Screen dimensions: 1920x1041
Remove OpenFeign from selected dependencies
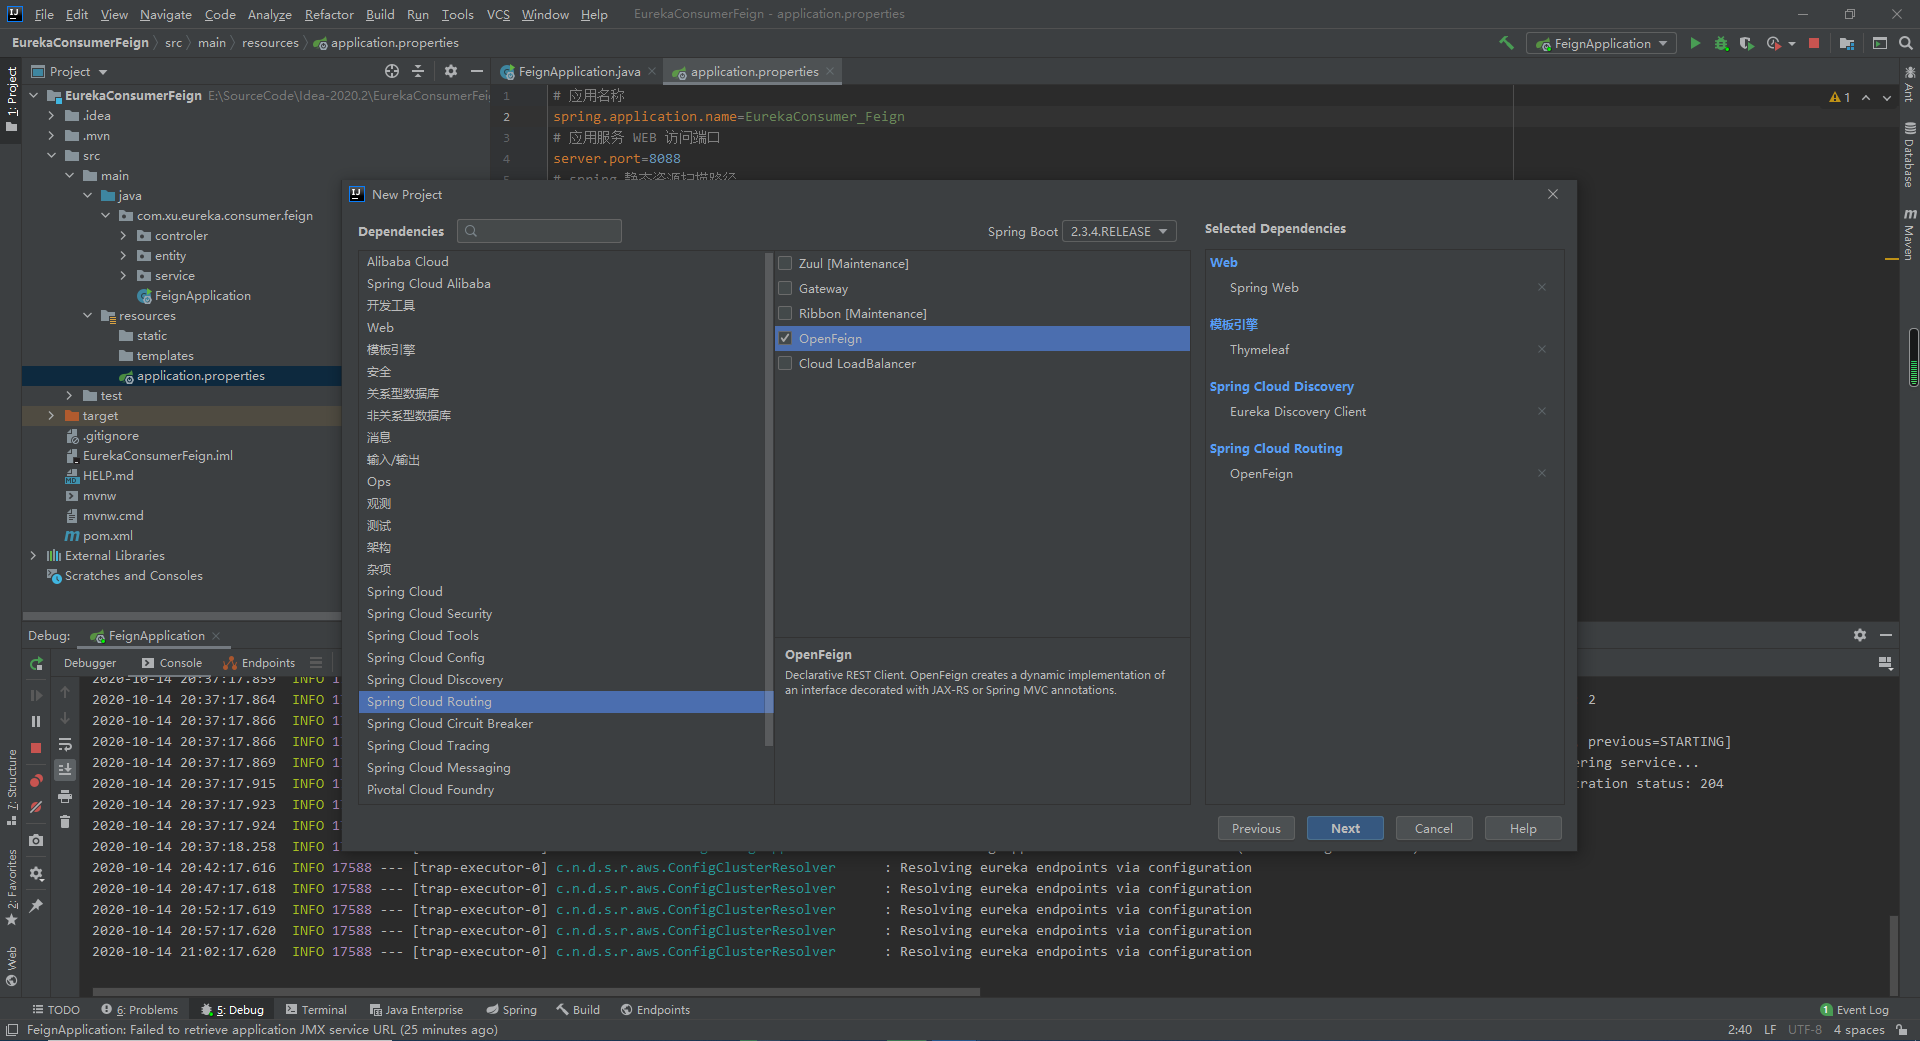pos(1542,473)
